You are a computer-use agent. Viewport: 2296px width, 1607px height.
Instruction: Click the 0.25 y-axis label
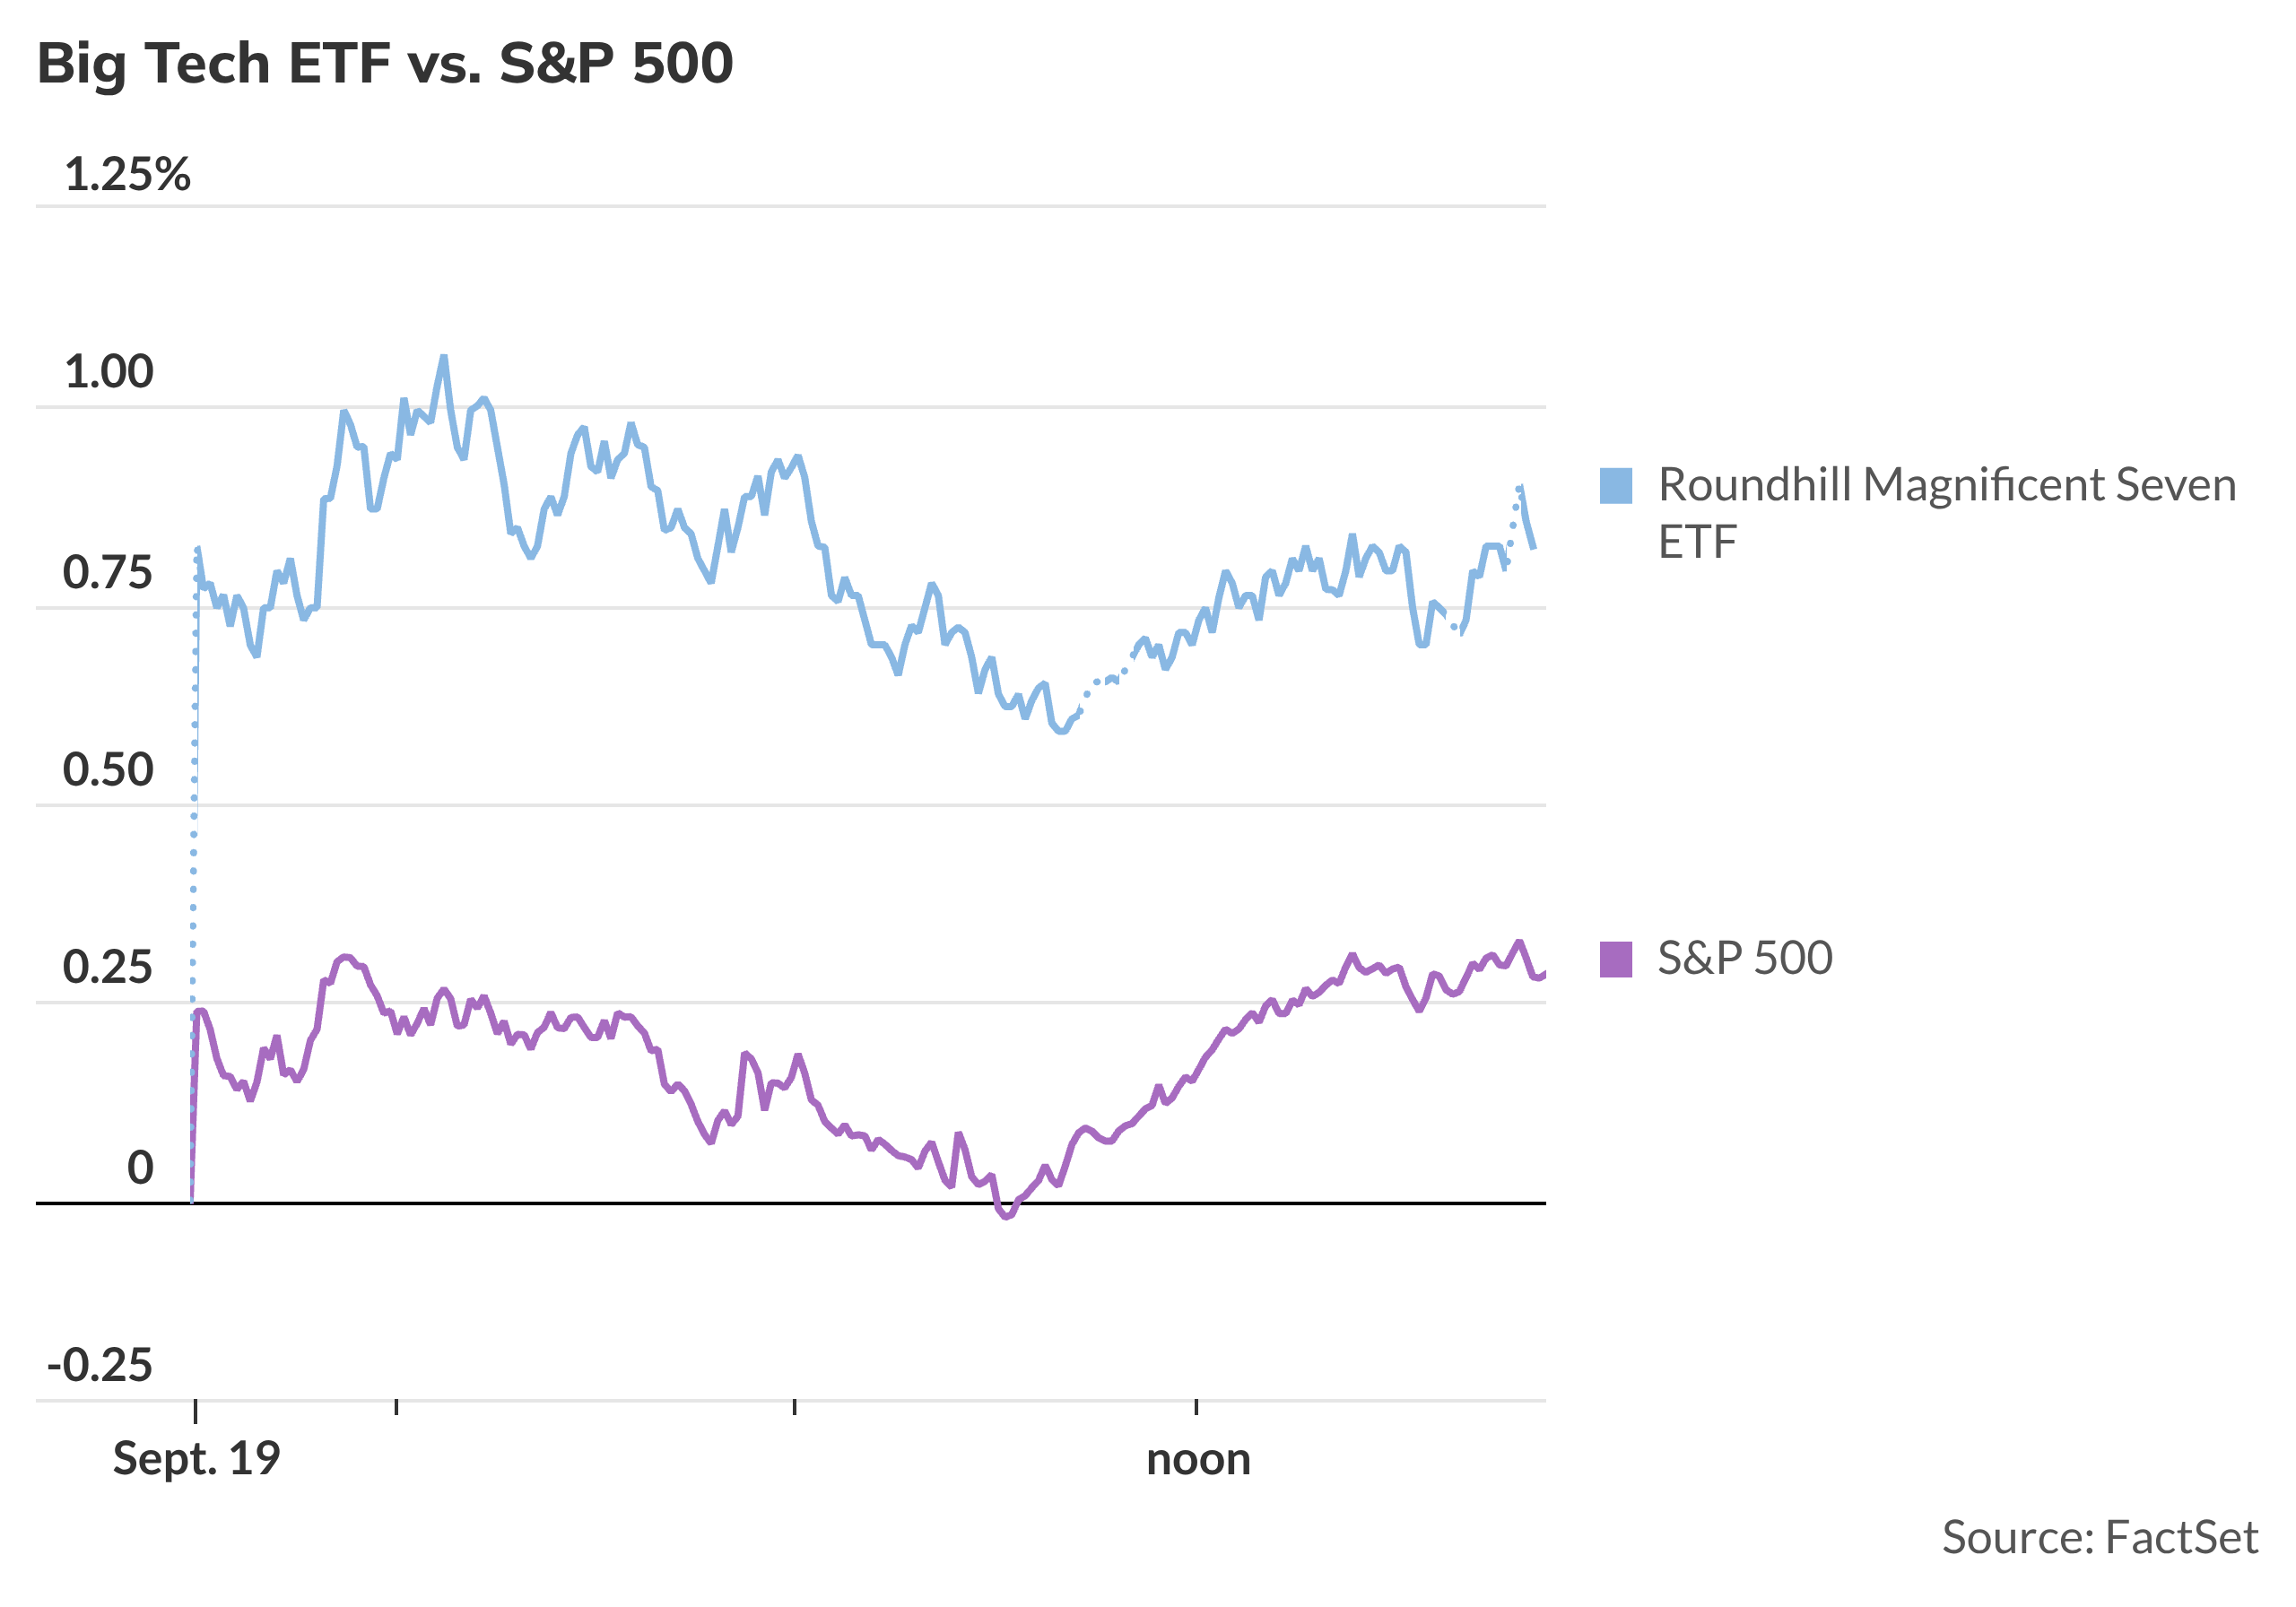pyautogui.click(x=108, y=967)
